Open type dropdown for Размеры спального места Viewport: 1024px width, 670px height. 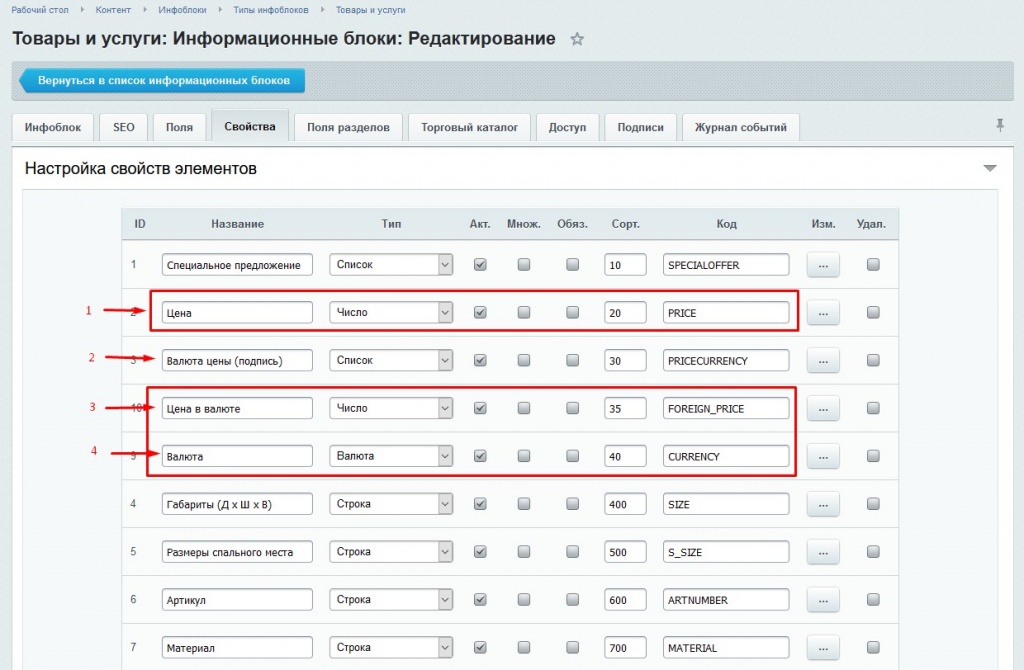(x=391, y=551)
